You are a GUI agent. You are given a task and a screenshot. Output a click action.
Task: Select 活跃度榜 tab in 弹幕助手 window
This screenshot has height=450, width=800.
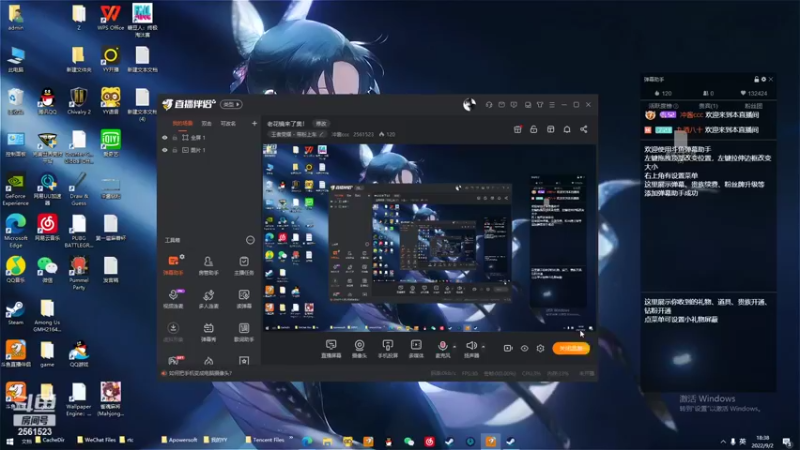(x=663, y=106)
